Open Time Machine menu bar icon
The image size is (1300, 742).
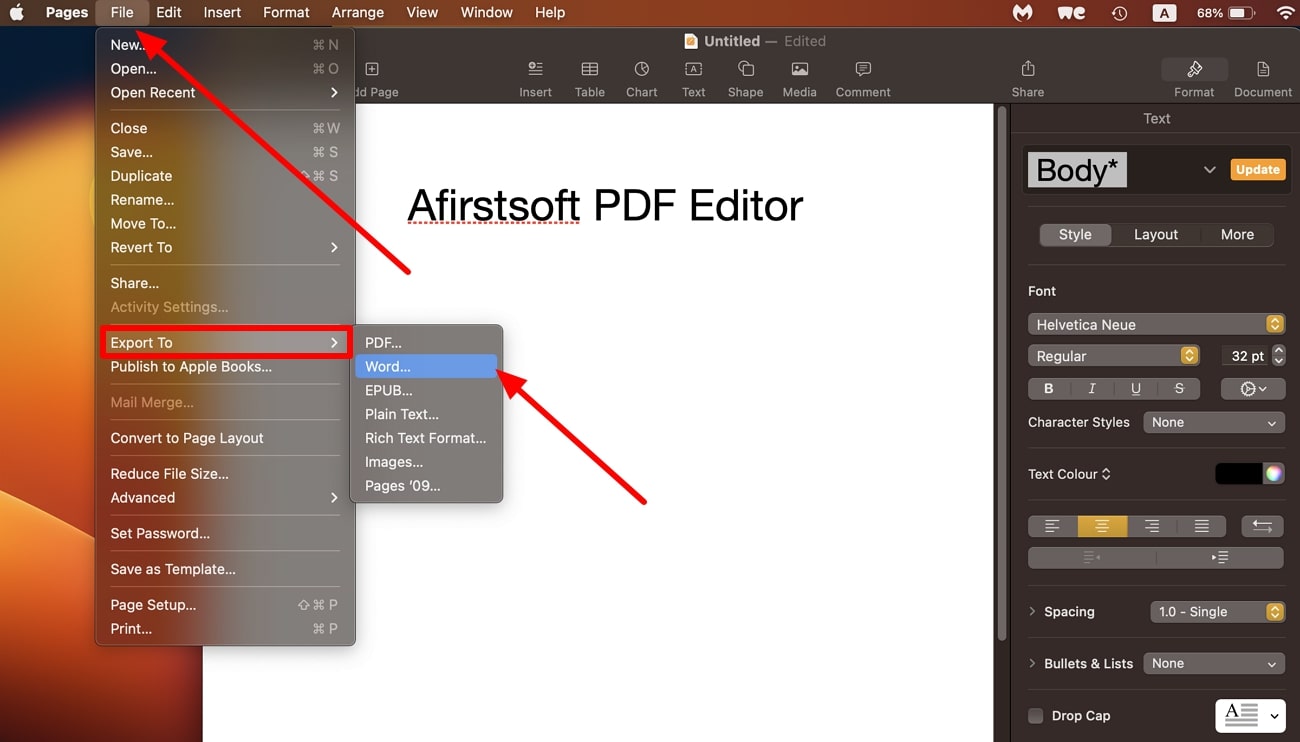[x=1119, y=13]
